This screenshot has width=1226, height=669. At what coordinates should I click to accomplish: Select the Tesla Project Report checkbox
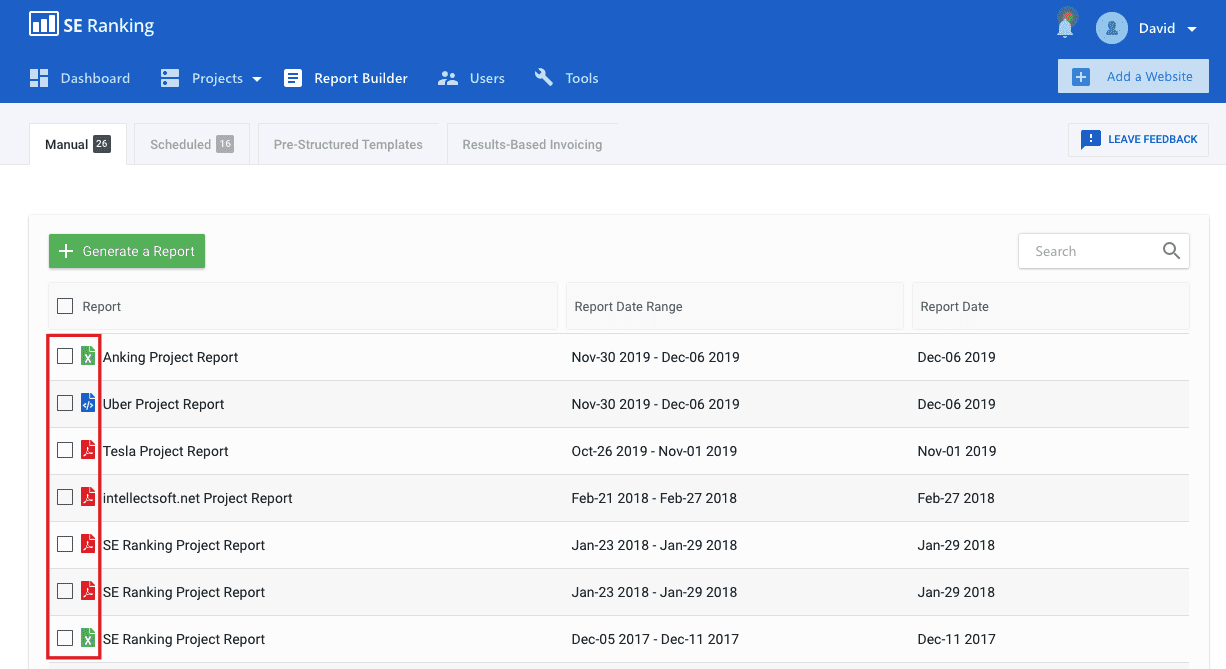[x=65, y=450]
